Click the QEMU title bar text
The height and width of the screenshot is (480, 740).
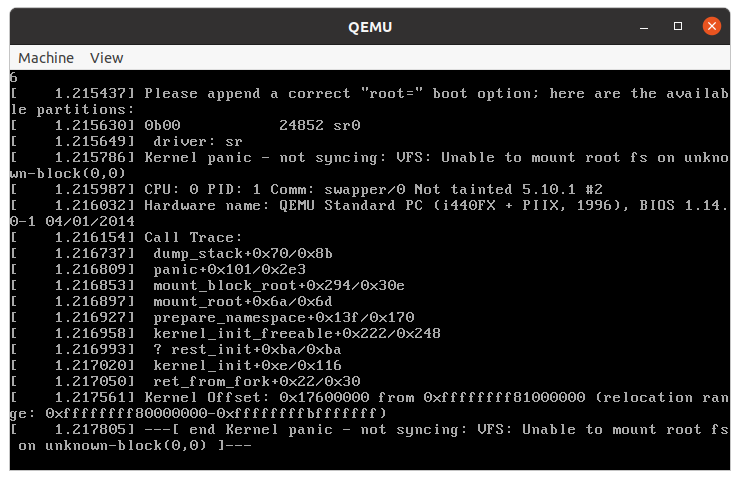(x=370, y=27)
